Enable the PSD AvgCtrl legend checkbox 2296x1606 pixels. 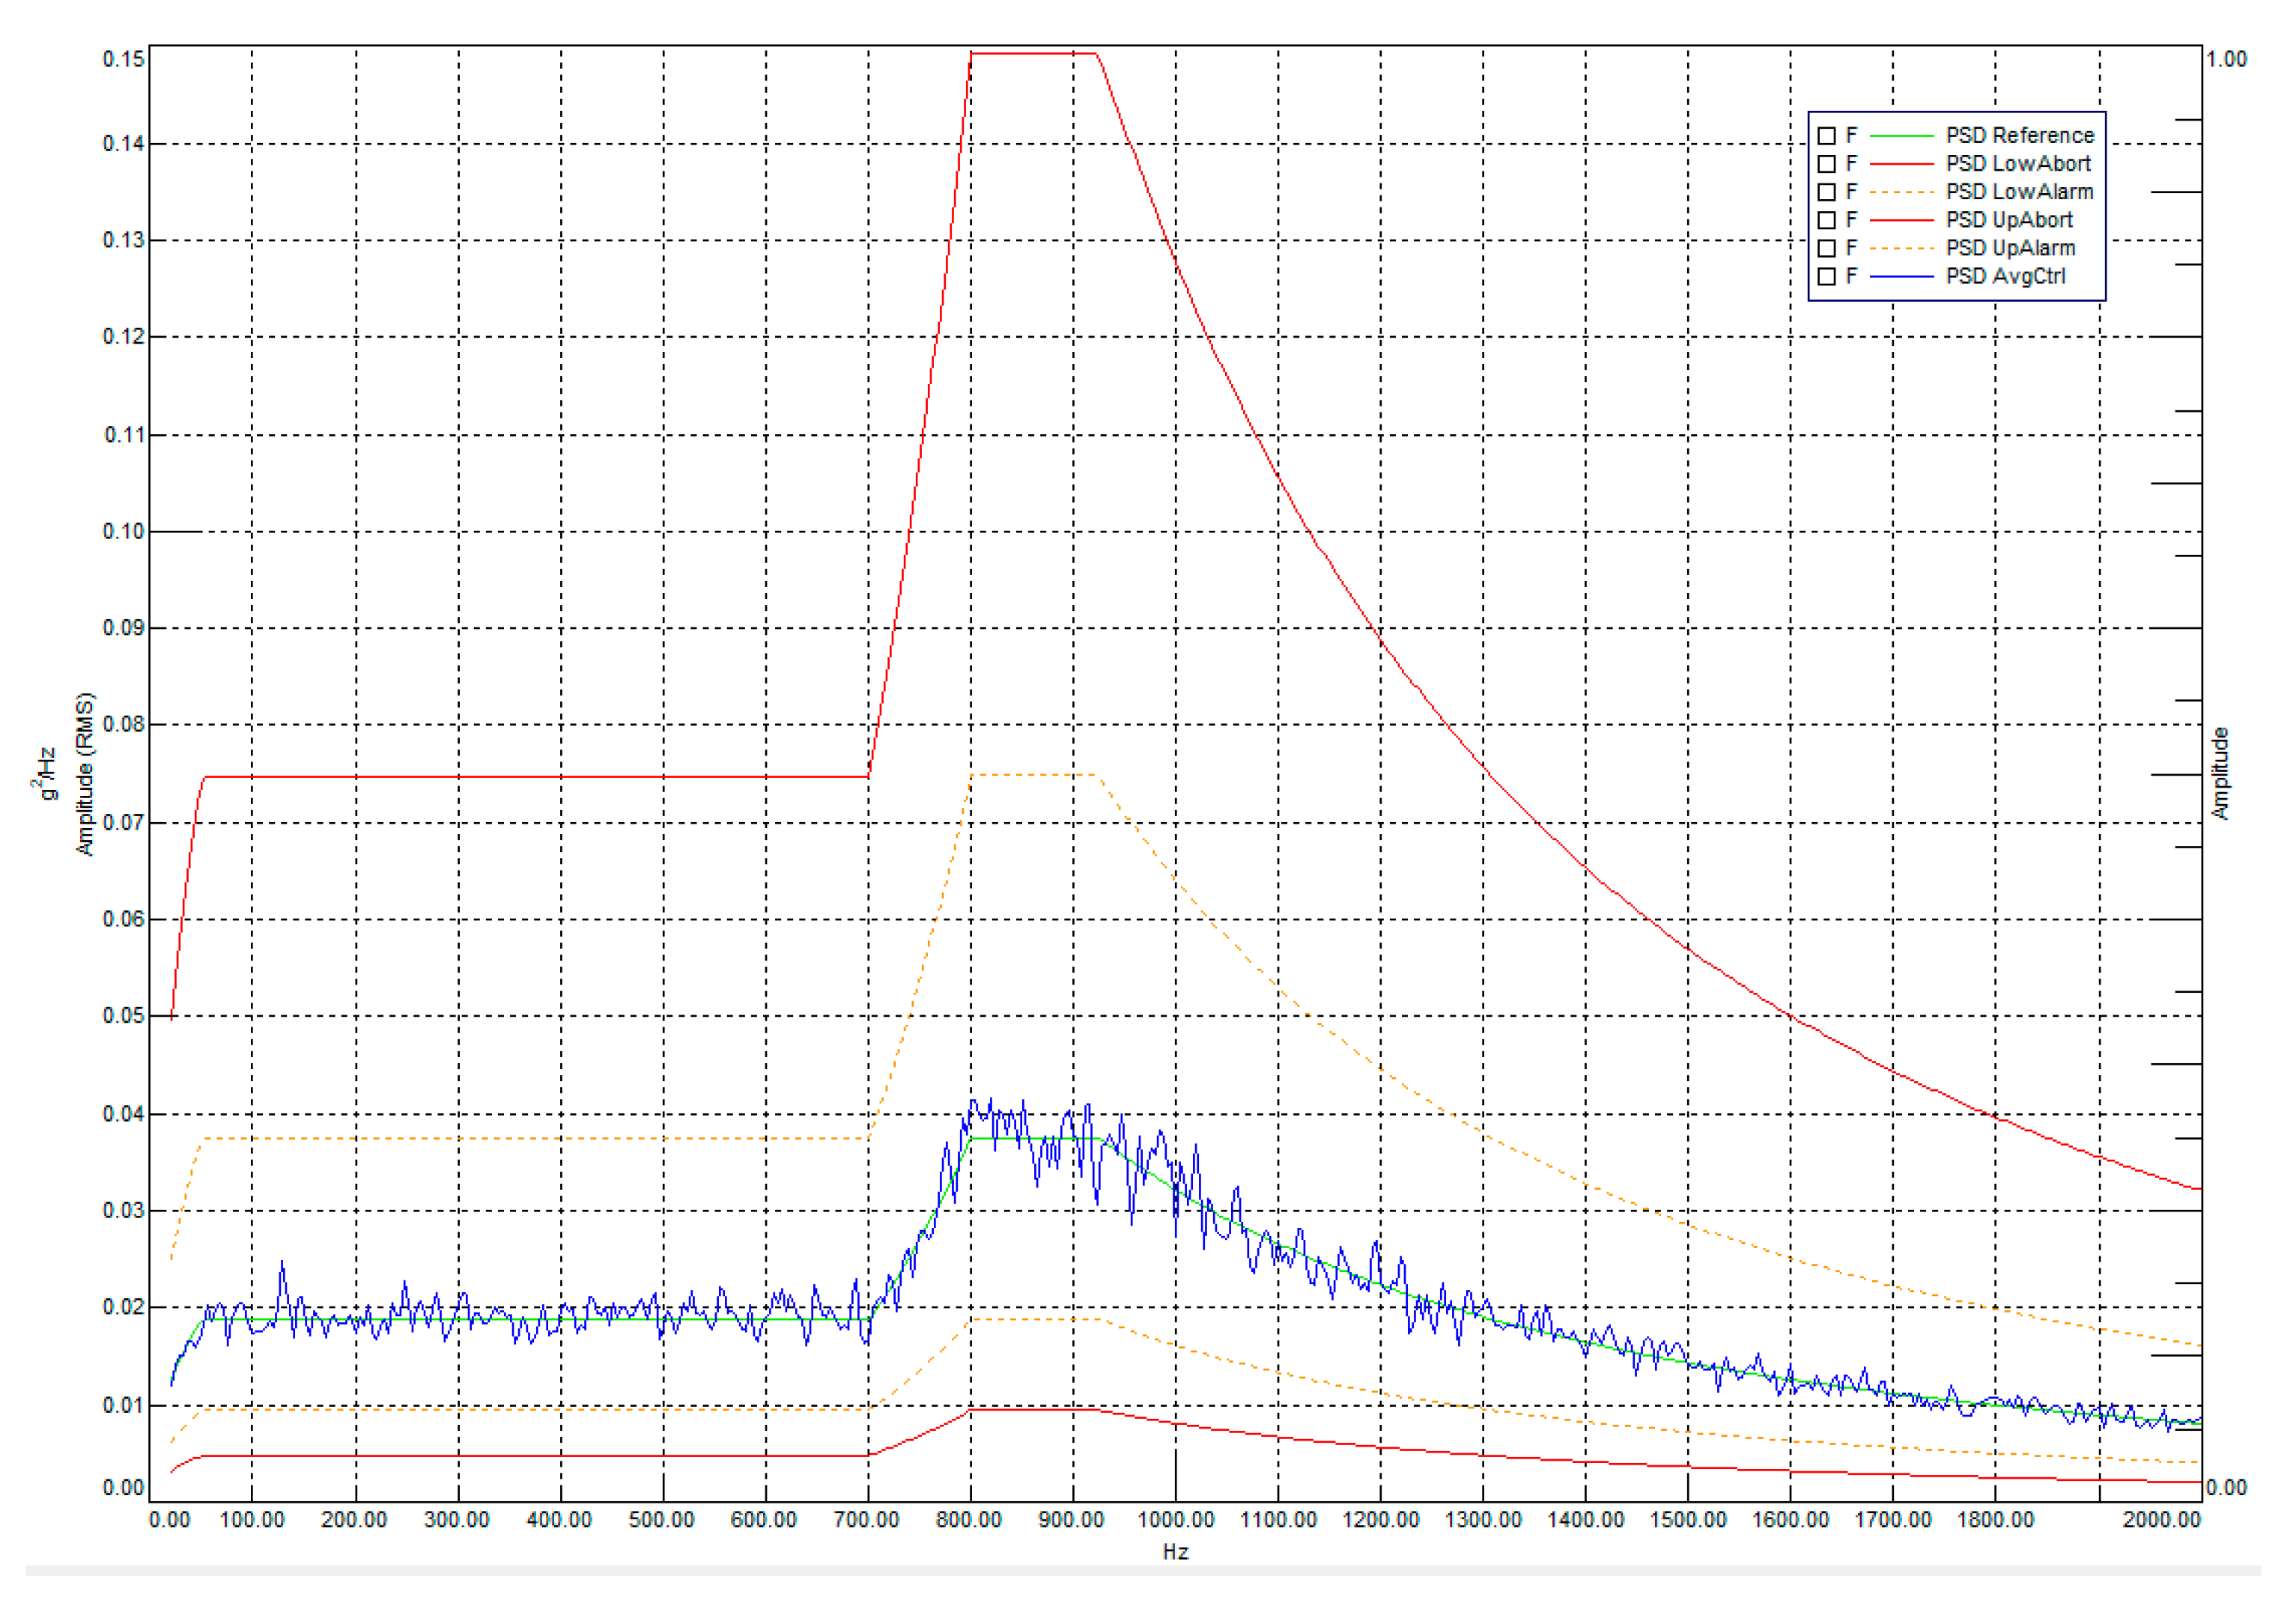1826,276
